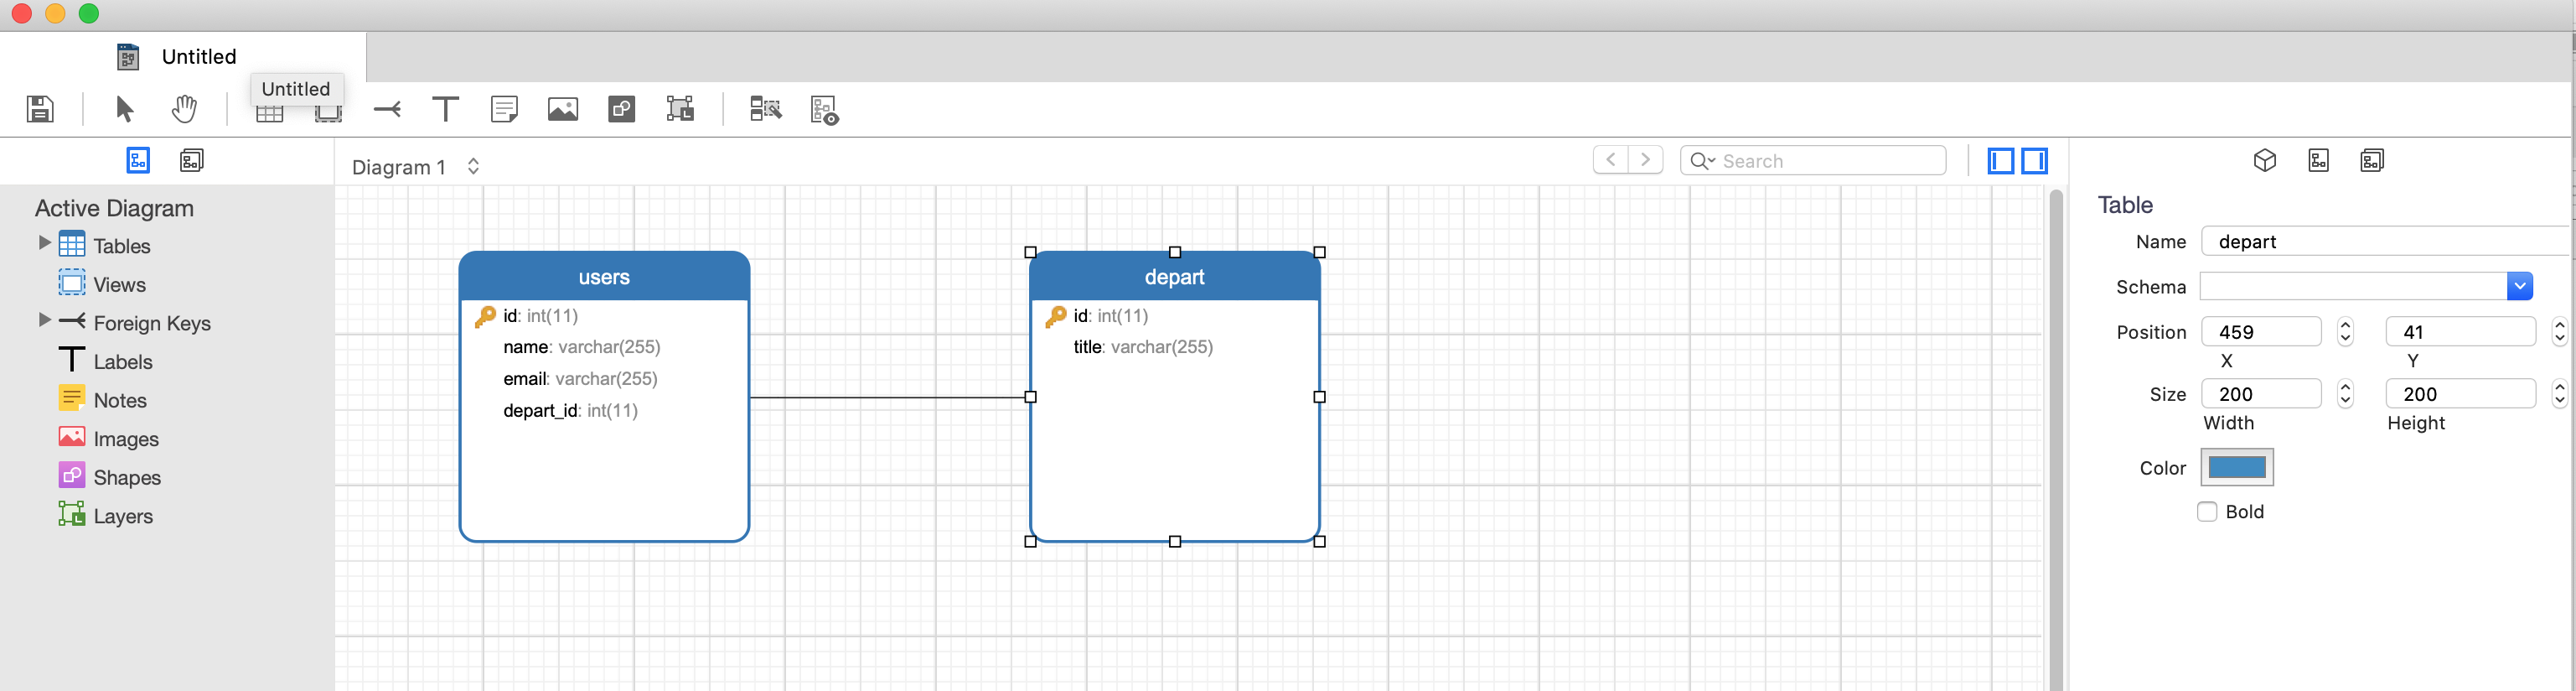
Task: Click the auto layout toolbar icon
Action: pyautogui.click(x=766, y=109)
